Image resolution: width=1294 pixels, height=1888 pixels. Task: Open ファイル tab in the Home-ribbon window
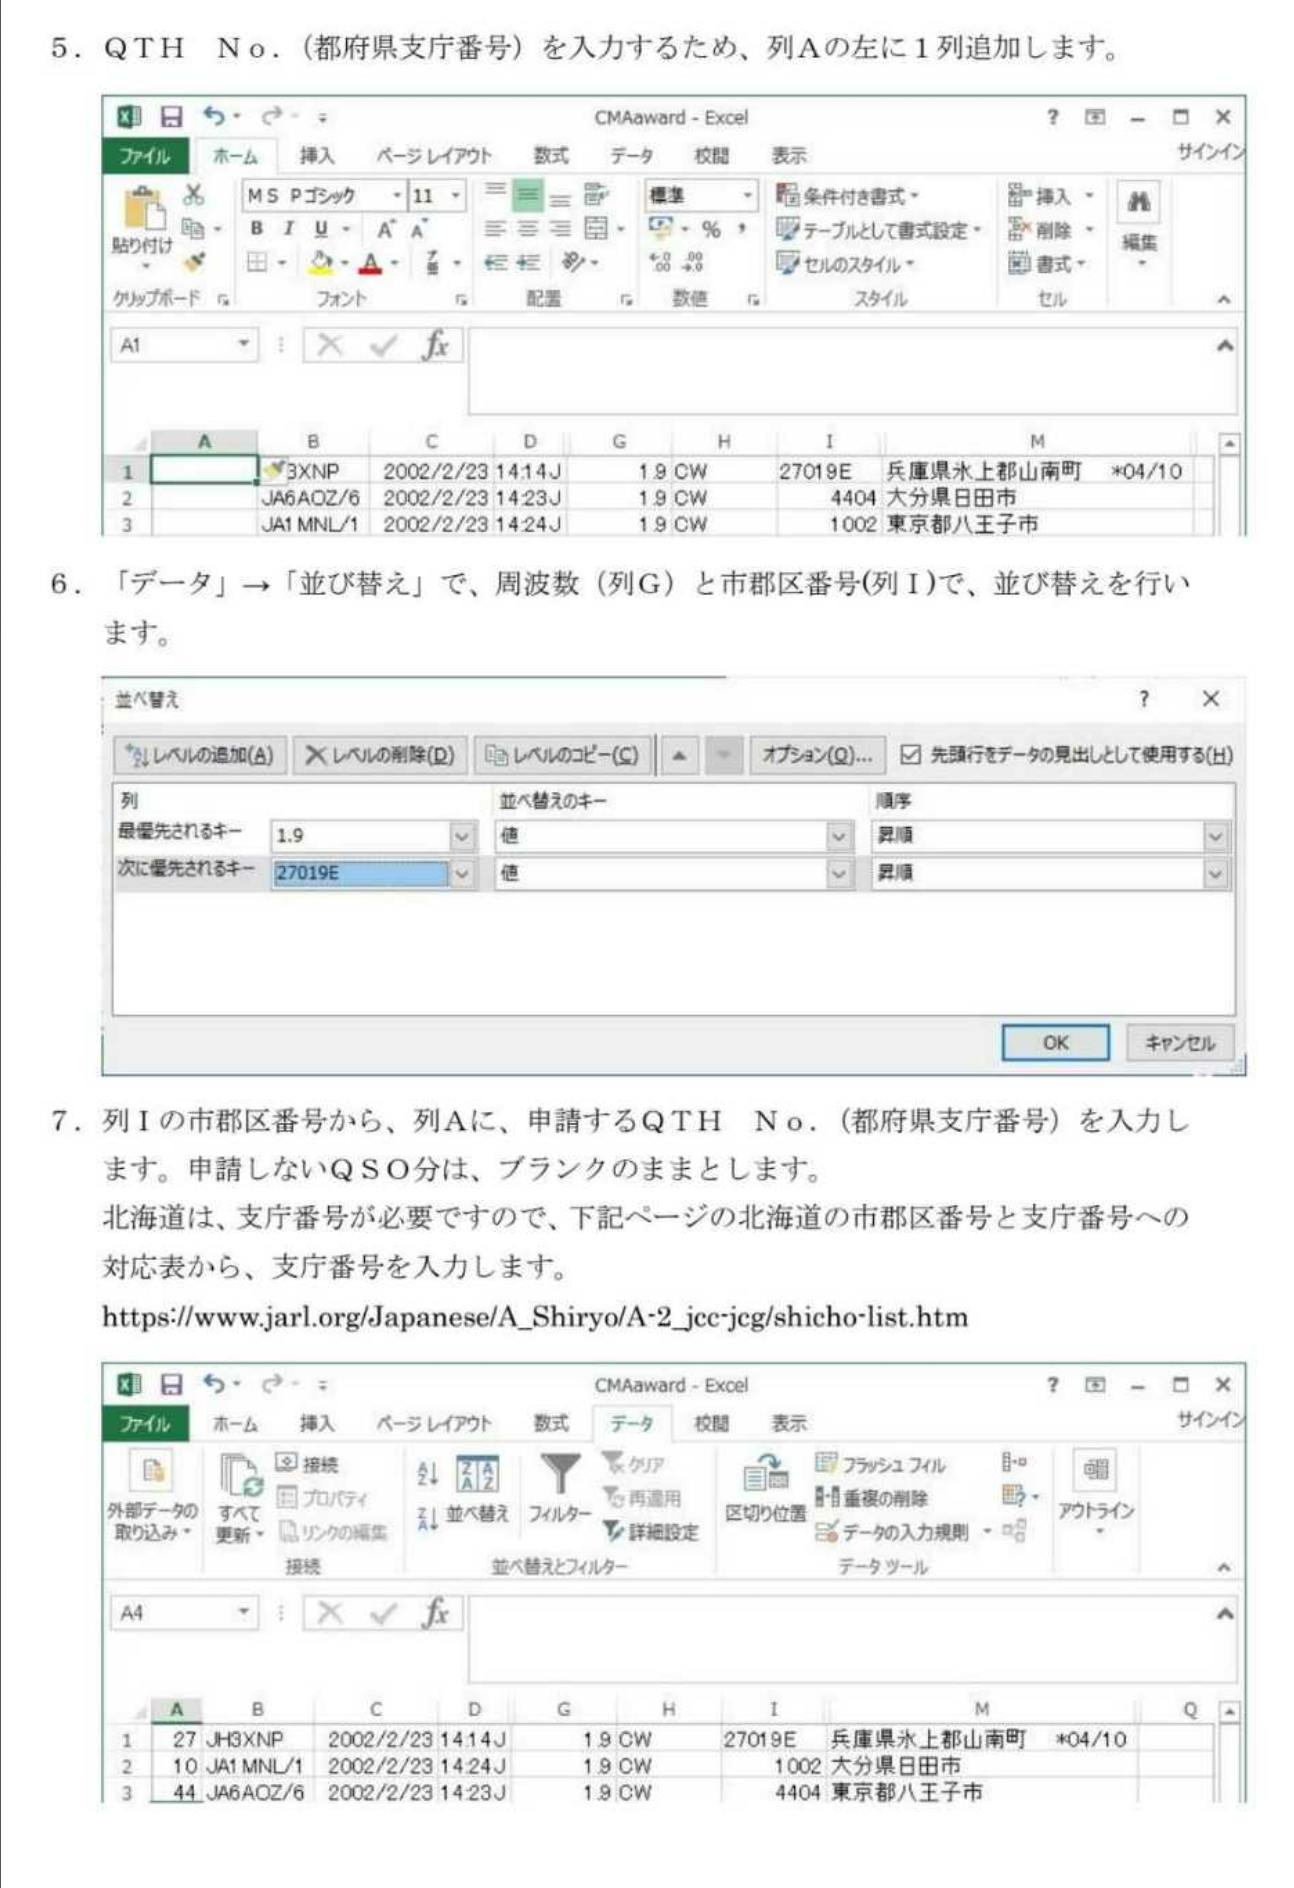[145, 156]
